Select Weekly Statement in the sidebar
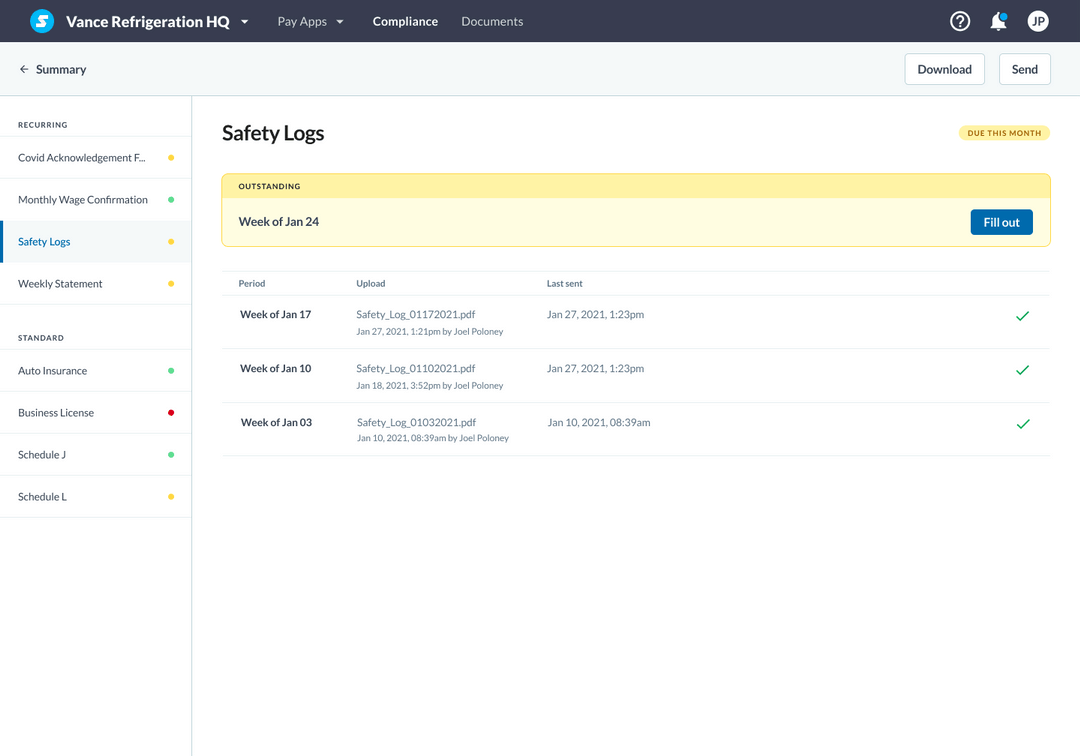The image size is (1080, 756). (59, 283)
